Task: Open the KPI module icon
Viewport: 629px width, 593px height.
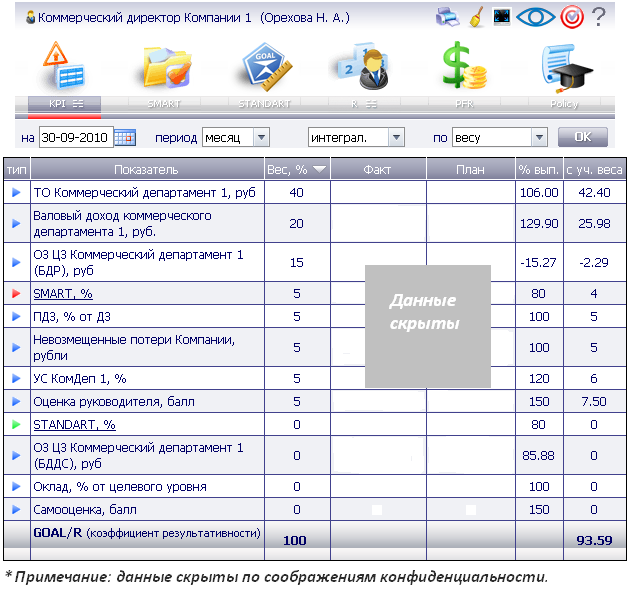Action: click(64, 67)
